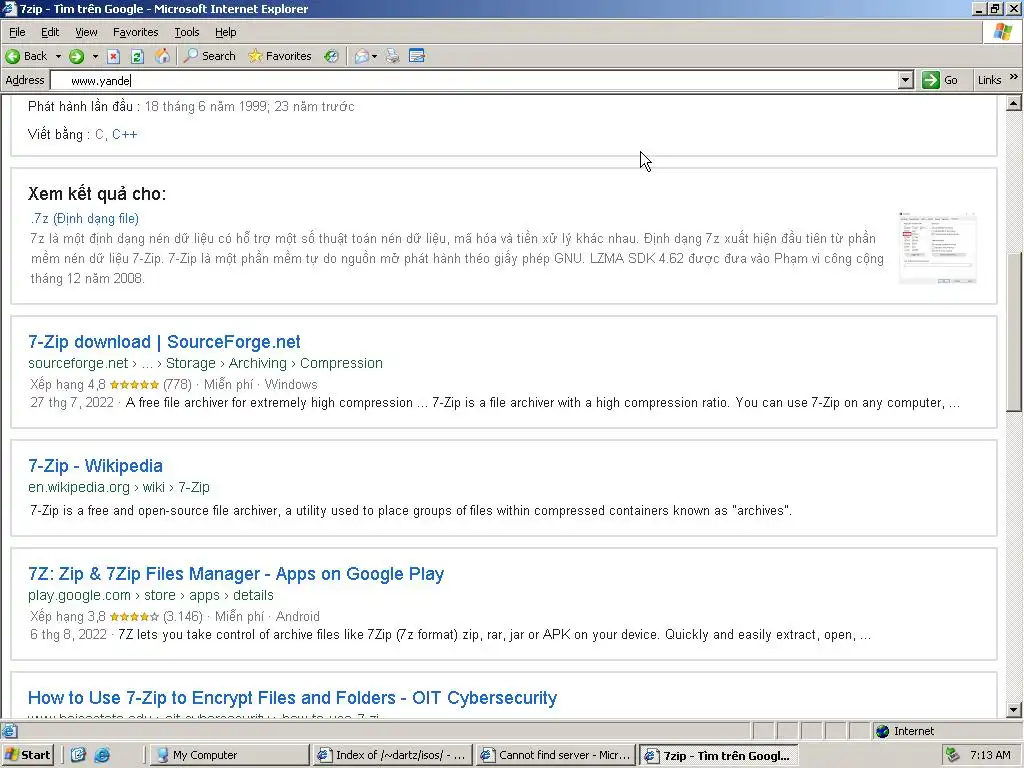Click the Mail envelope toolbar icon
Screen dimensions: 1024x768
pos(362,56)
